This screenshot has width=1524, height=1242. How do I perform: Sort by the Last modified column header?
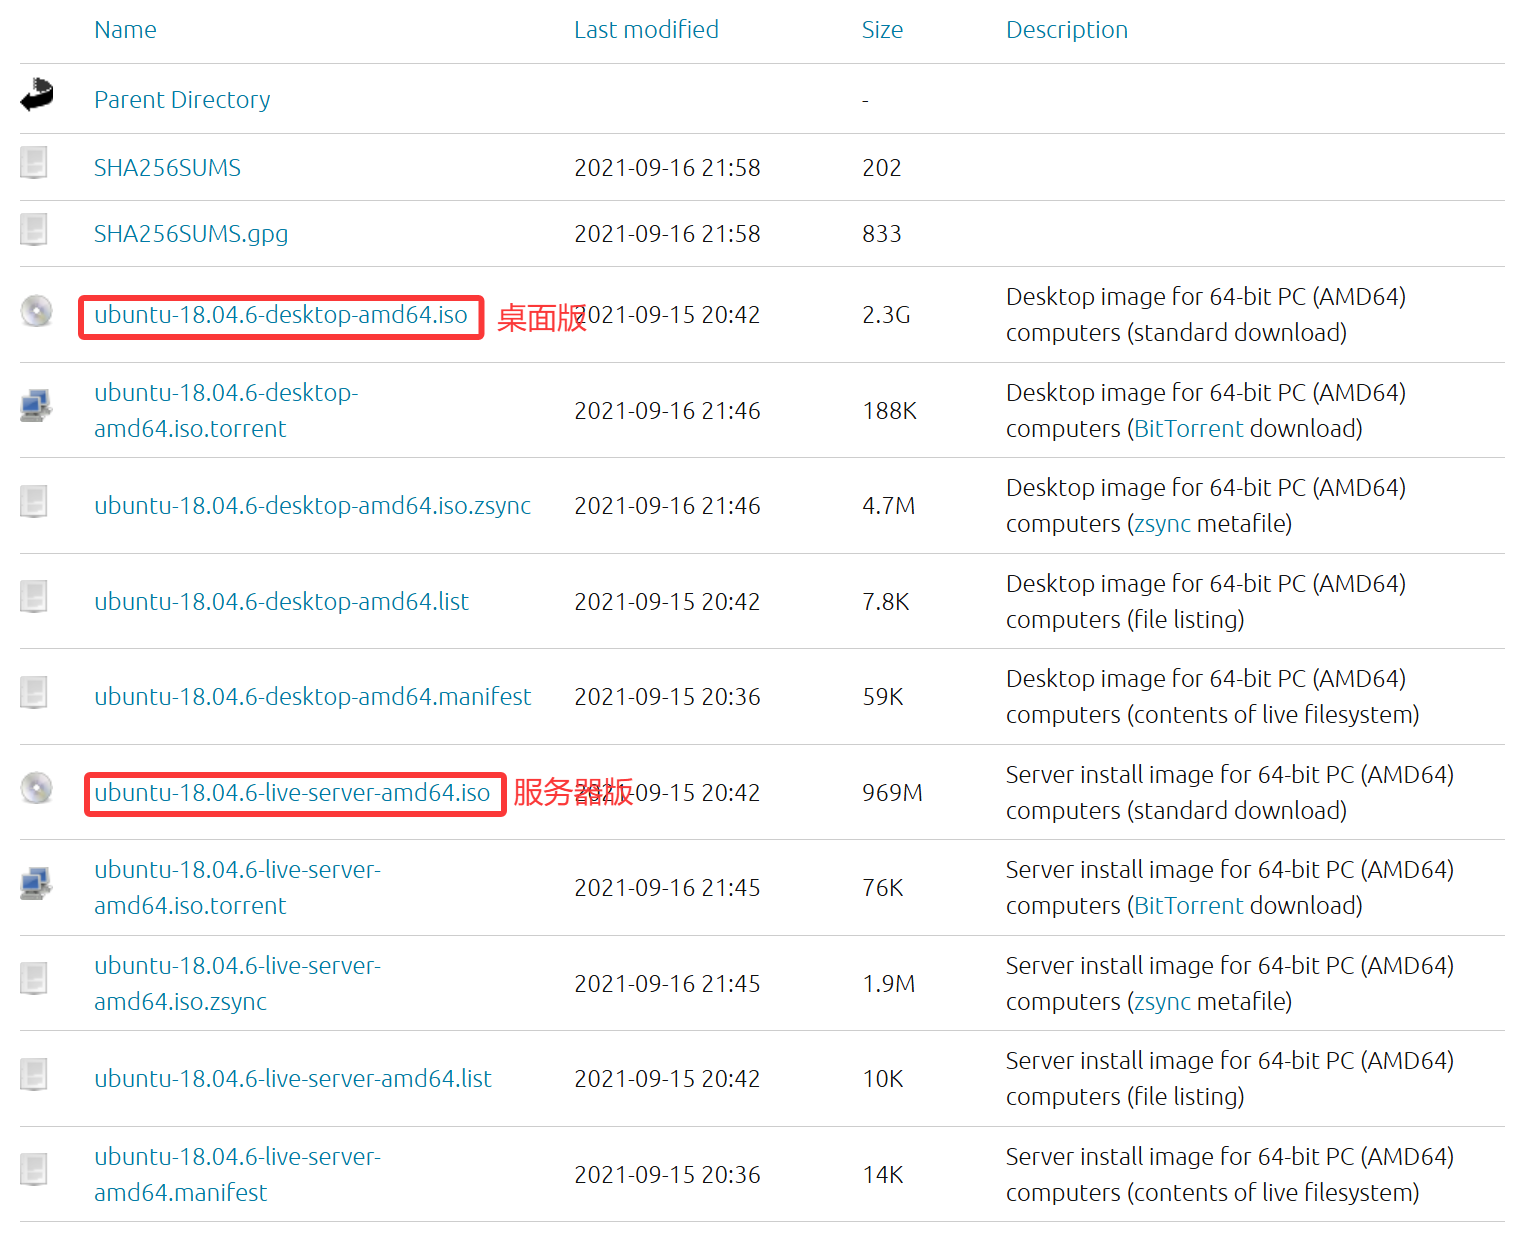click(646, 30)
